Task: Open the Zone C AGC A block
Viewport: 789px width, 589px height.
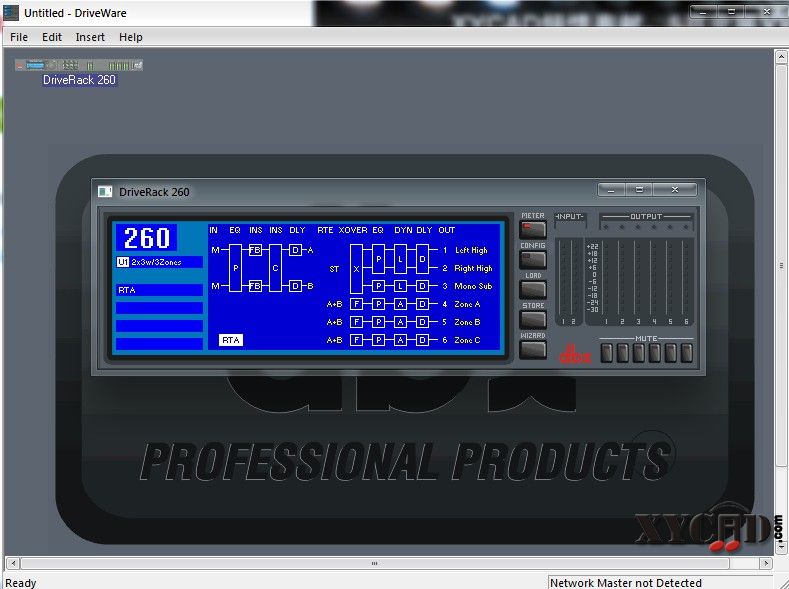Action: pos(400,340)
